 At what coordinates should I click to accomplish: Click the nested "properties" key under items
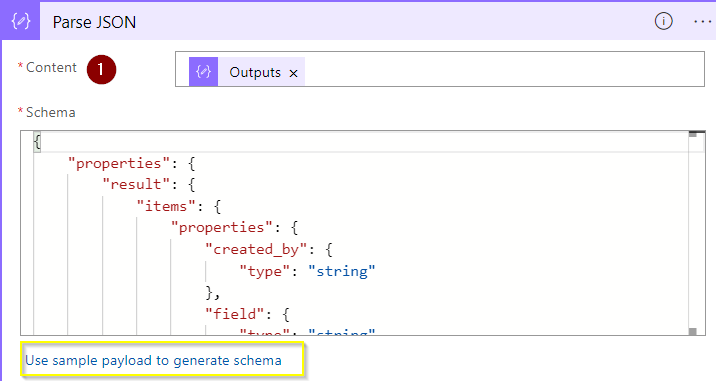click(x=221, y=228)
